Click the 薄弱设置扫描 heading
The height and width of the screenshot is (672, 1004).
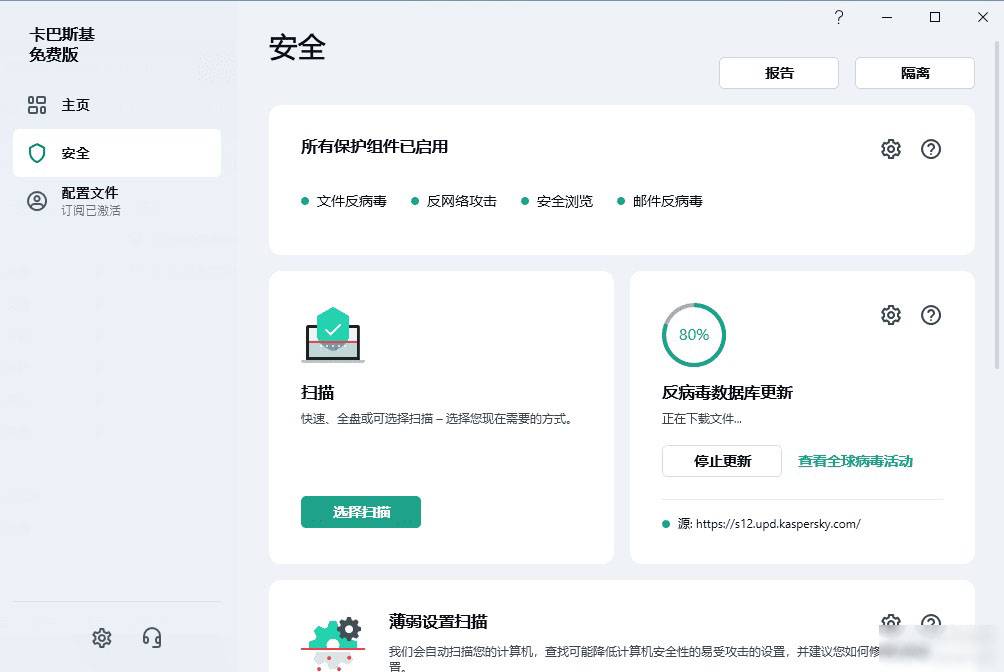click(438, 621)
